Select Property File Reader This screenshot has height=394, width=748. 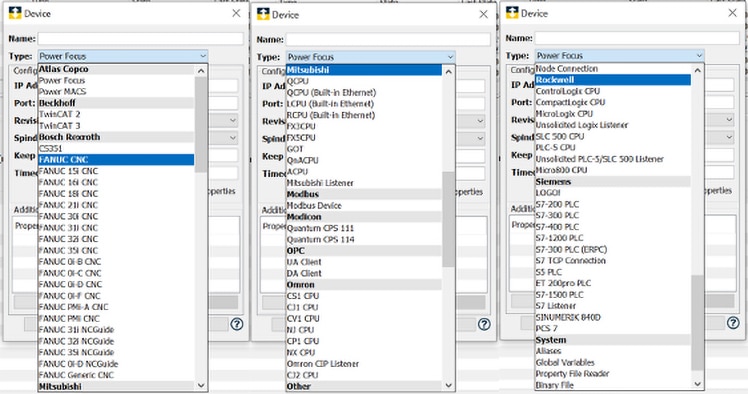pyautogui.click(x=572, y=374)
